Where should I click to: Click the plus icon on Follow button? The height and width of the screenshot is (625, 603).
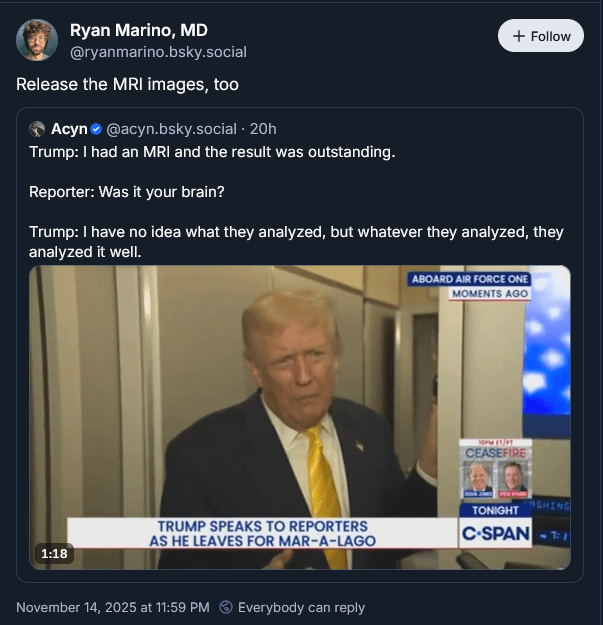pos(518,36)
